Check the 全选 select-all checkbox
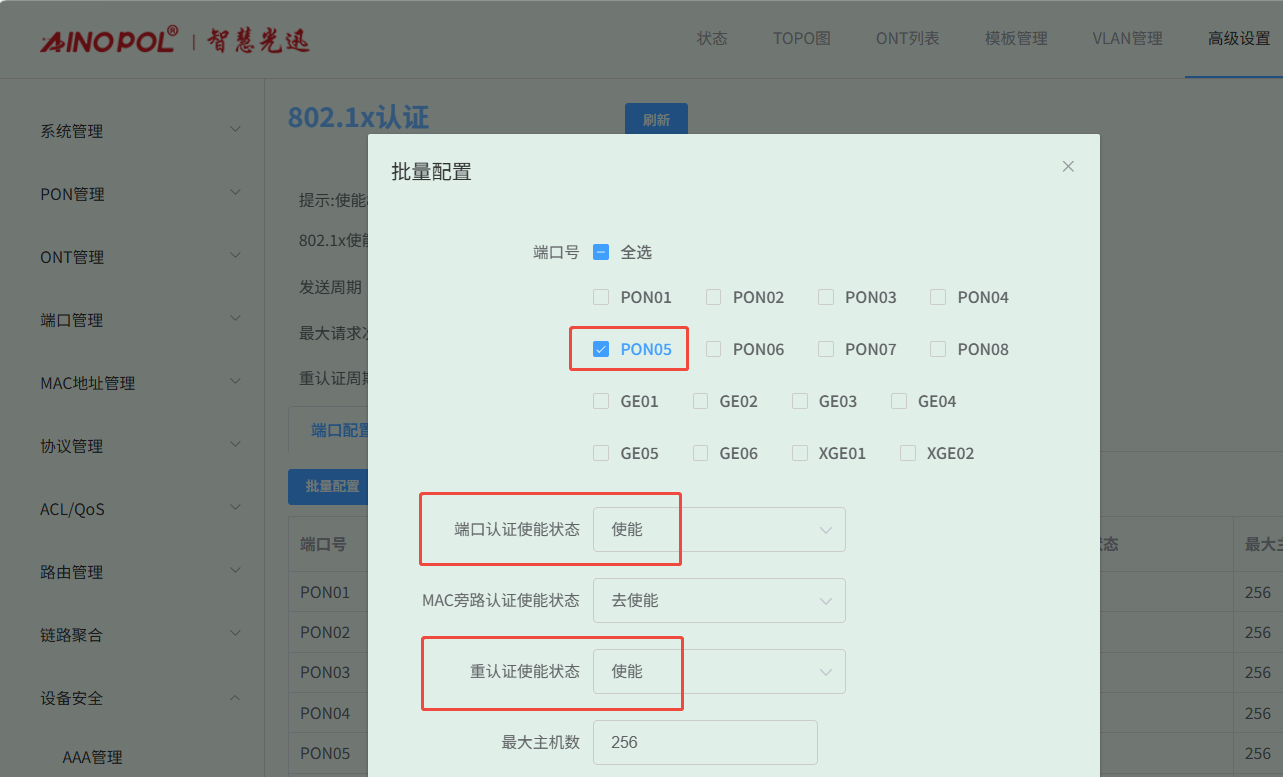The image size is (1283, 777). click(601, 252)
